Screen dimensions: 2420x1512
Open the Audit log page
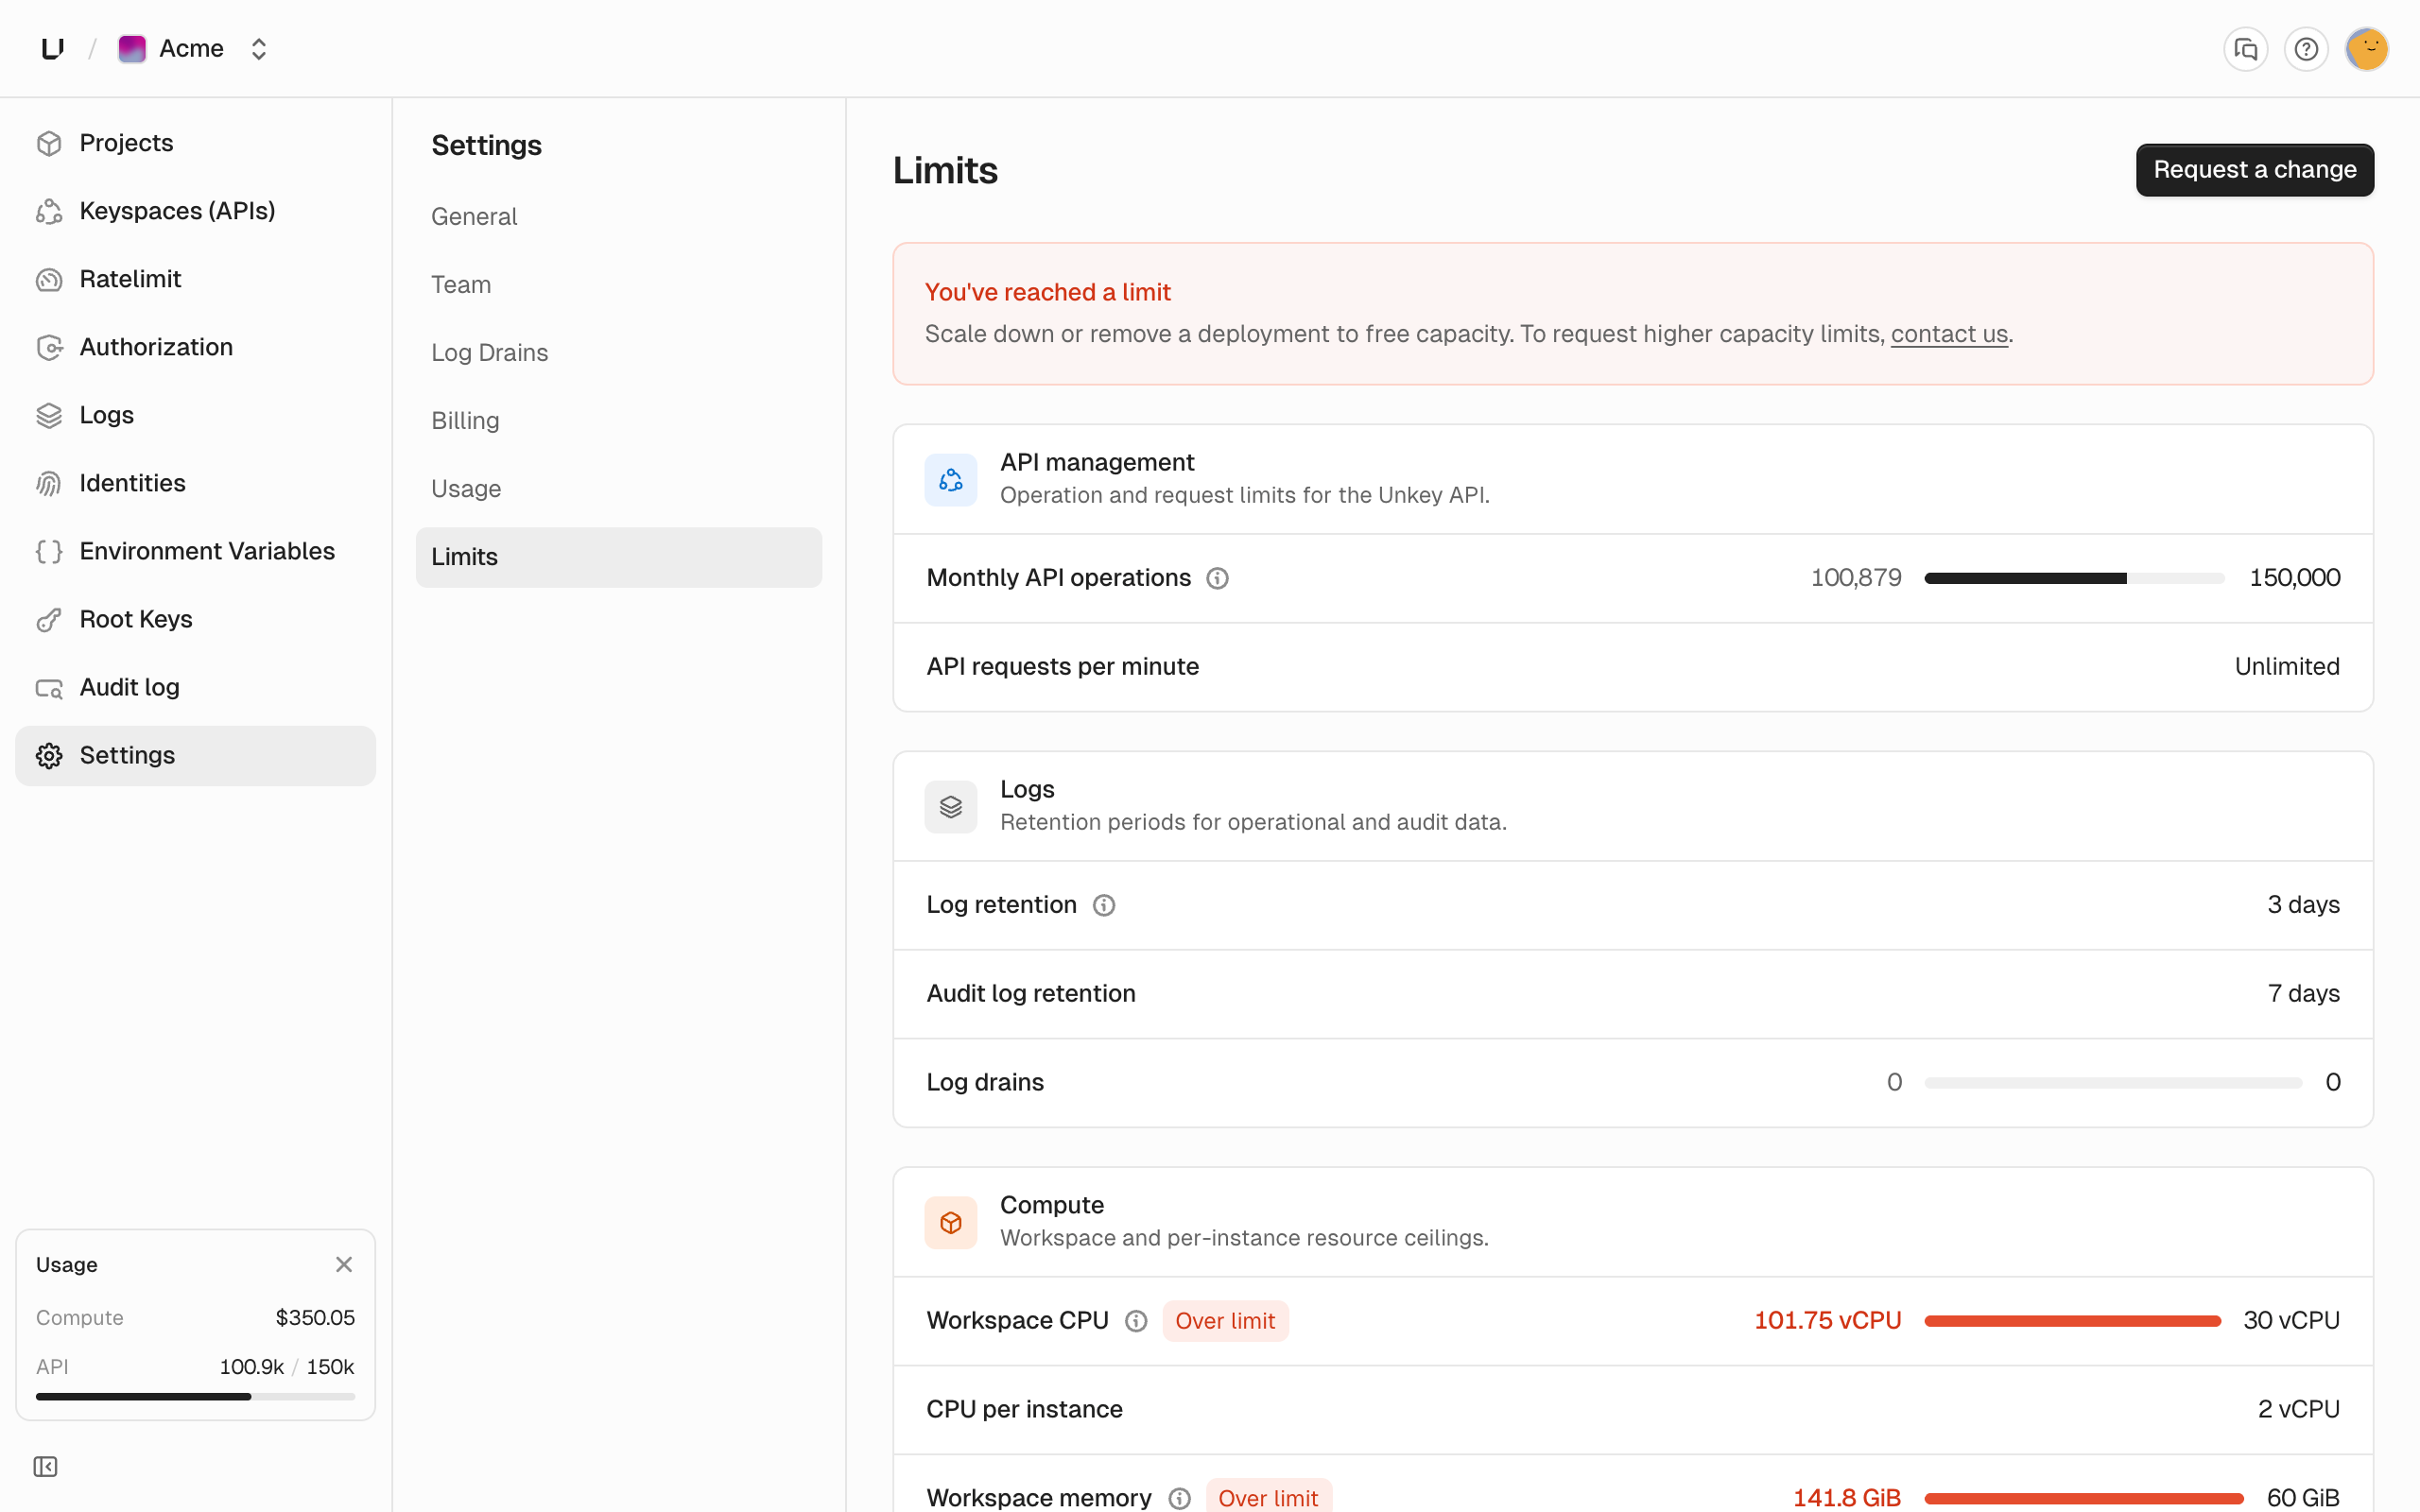[195, 687]
